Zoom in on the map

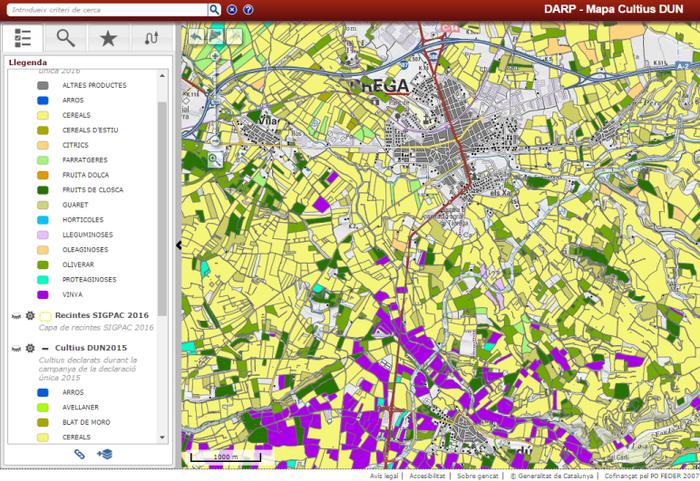click(x=215, y=57)
